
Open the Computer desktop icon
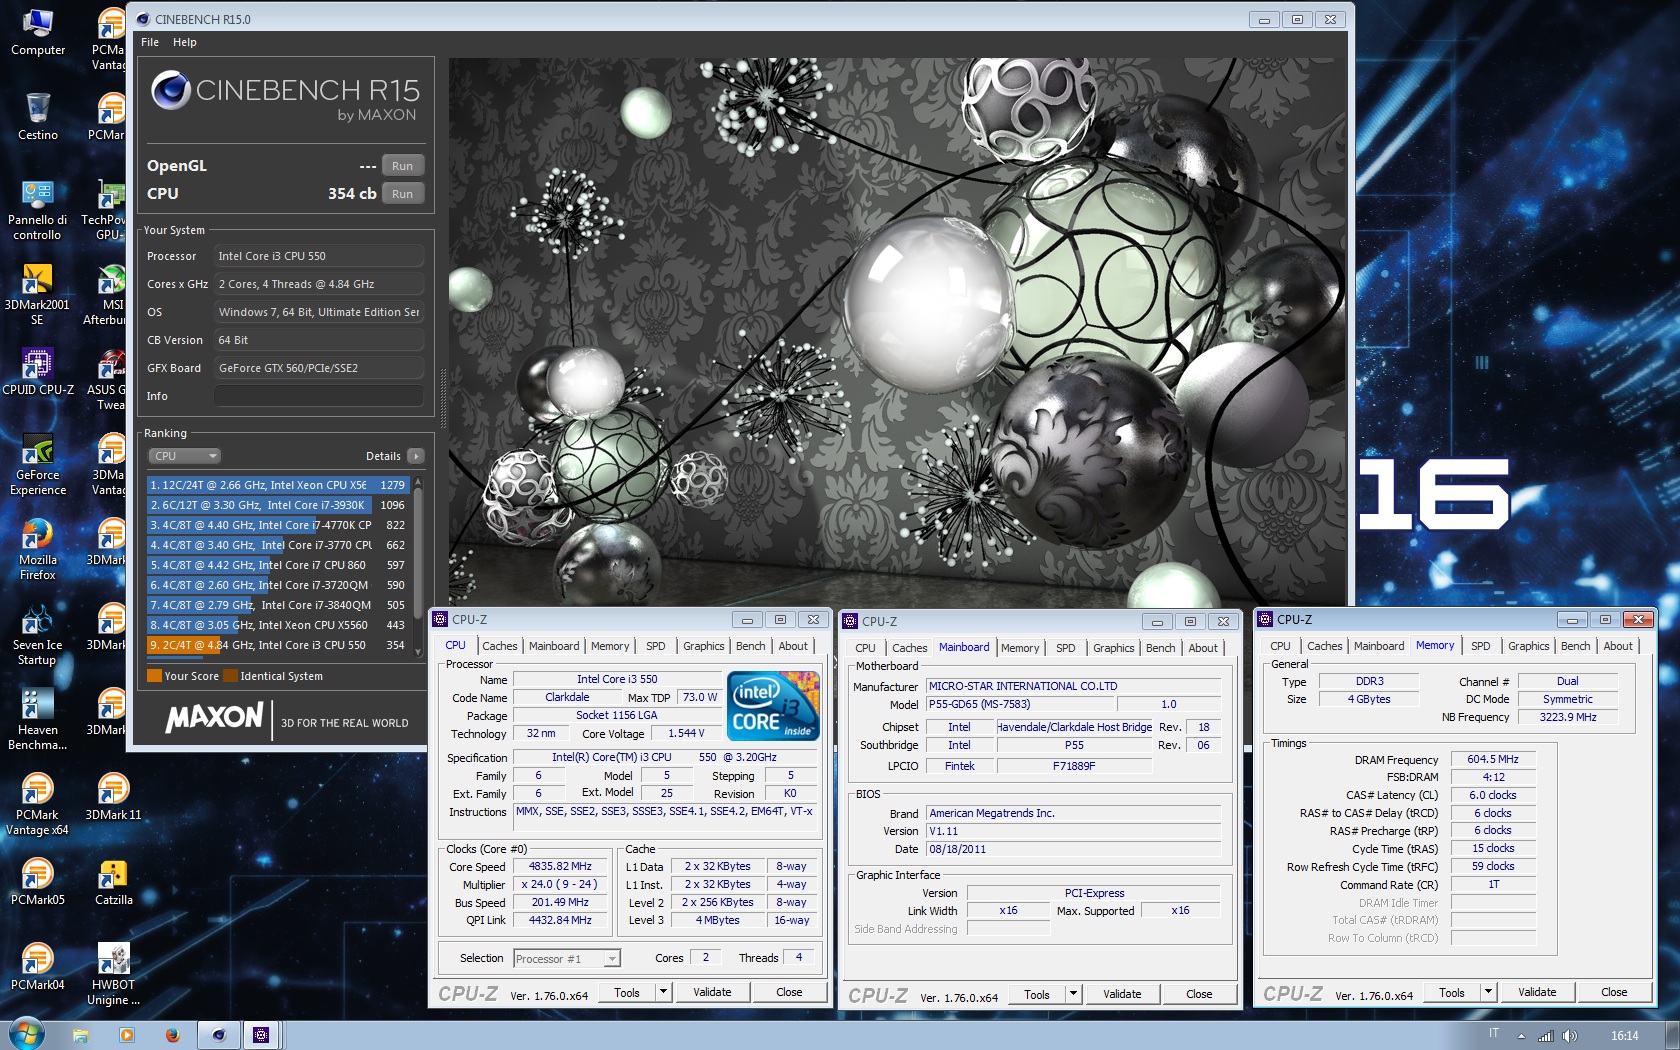point(37,32)
